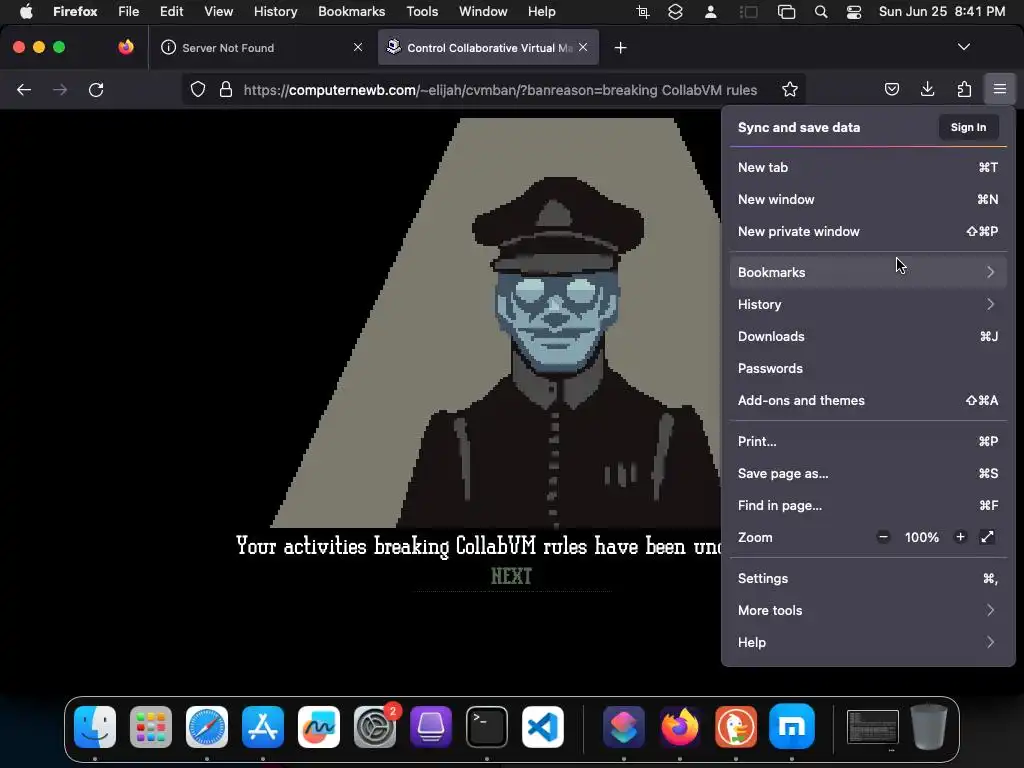Click the clock date Sun Jun 25
Screen dimensions: 1024x768
[x=912, y=12]
